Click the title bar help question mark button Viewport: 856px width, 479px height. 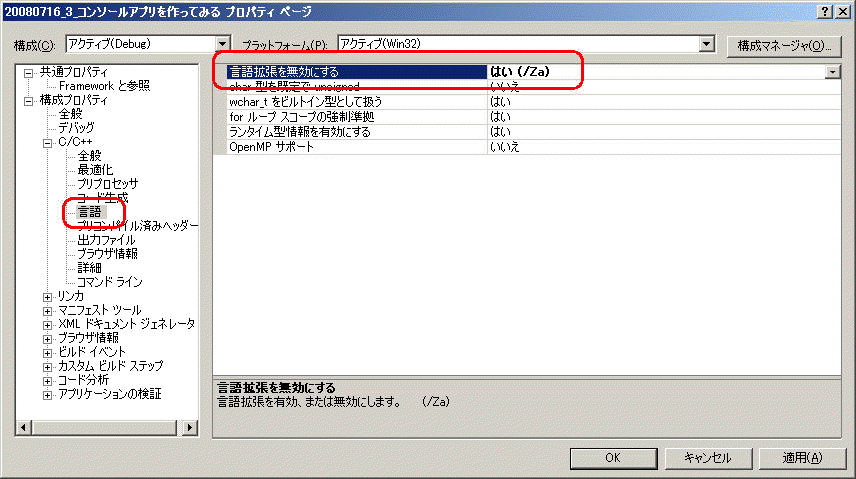[x=825, y=10]
